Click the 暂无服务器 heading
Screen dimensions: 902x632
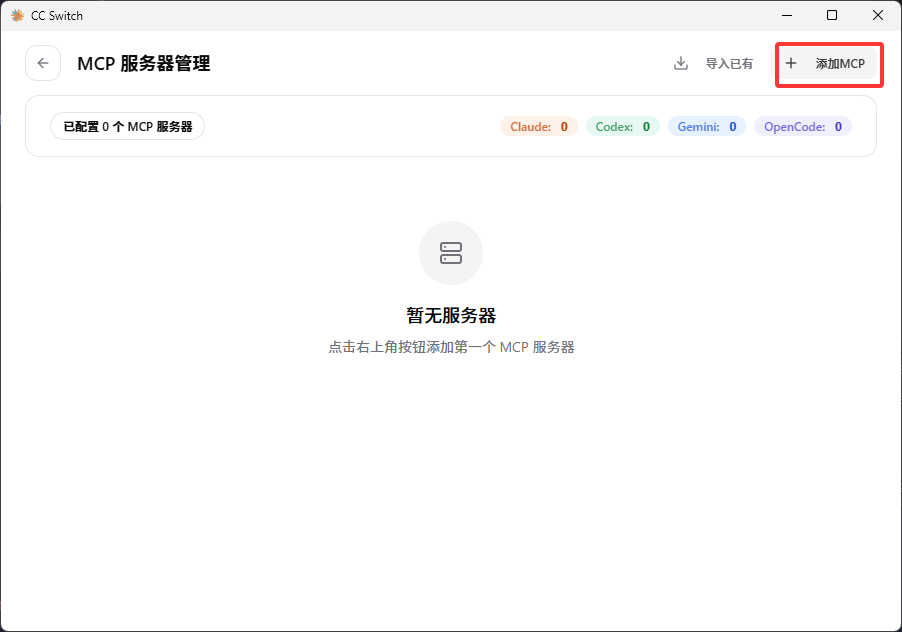click(451, 315)
